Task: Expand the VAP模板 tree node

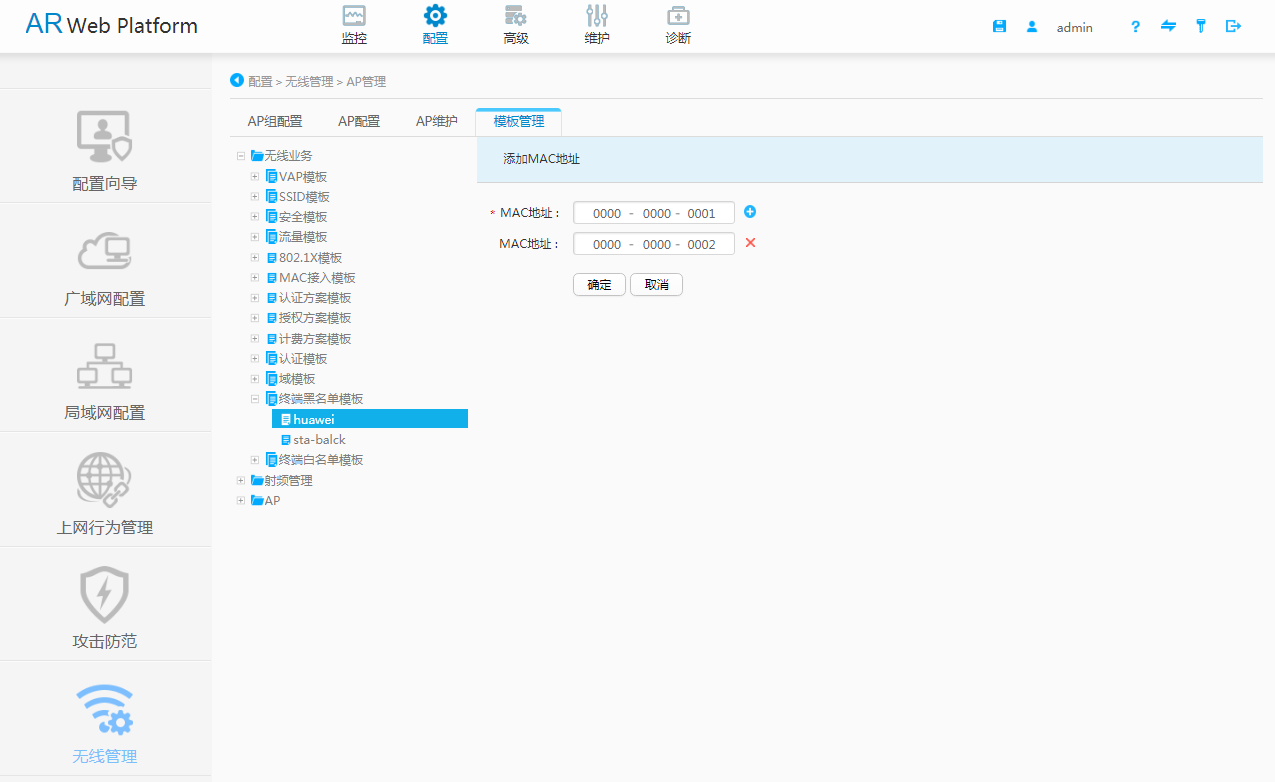Action: coord(254,176)
